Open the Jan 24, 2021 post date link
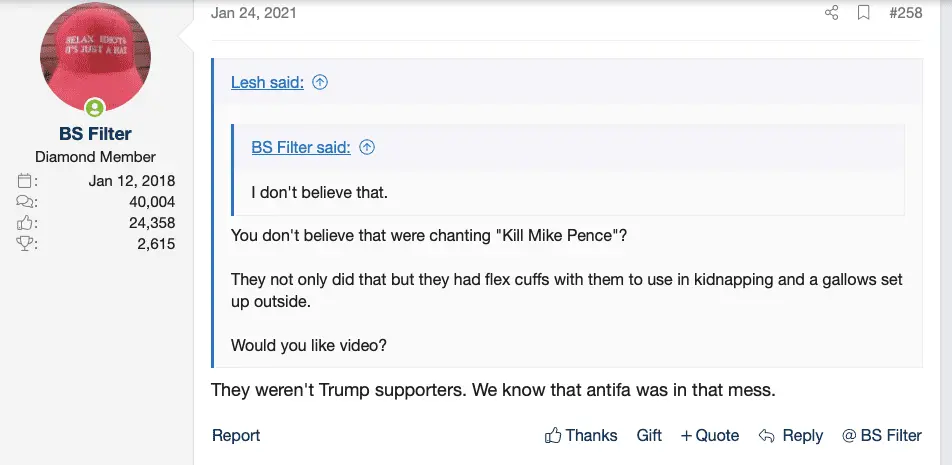The image size is (952, 465). tap(254, 13)
